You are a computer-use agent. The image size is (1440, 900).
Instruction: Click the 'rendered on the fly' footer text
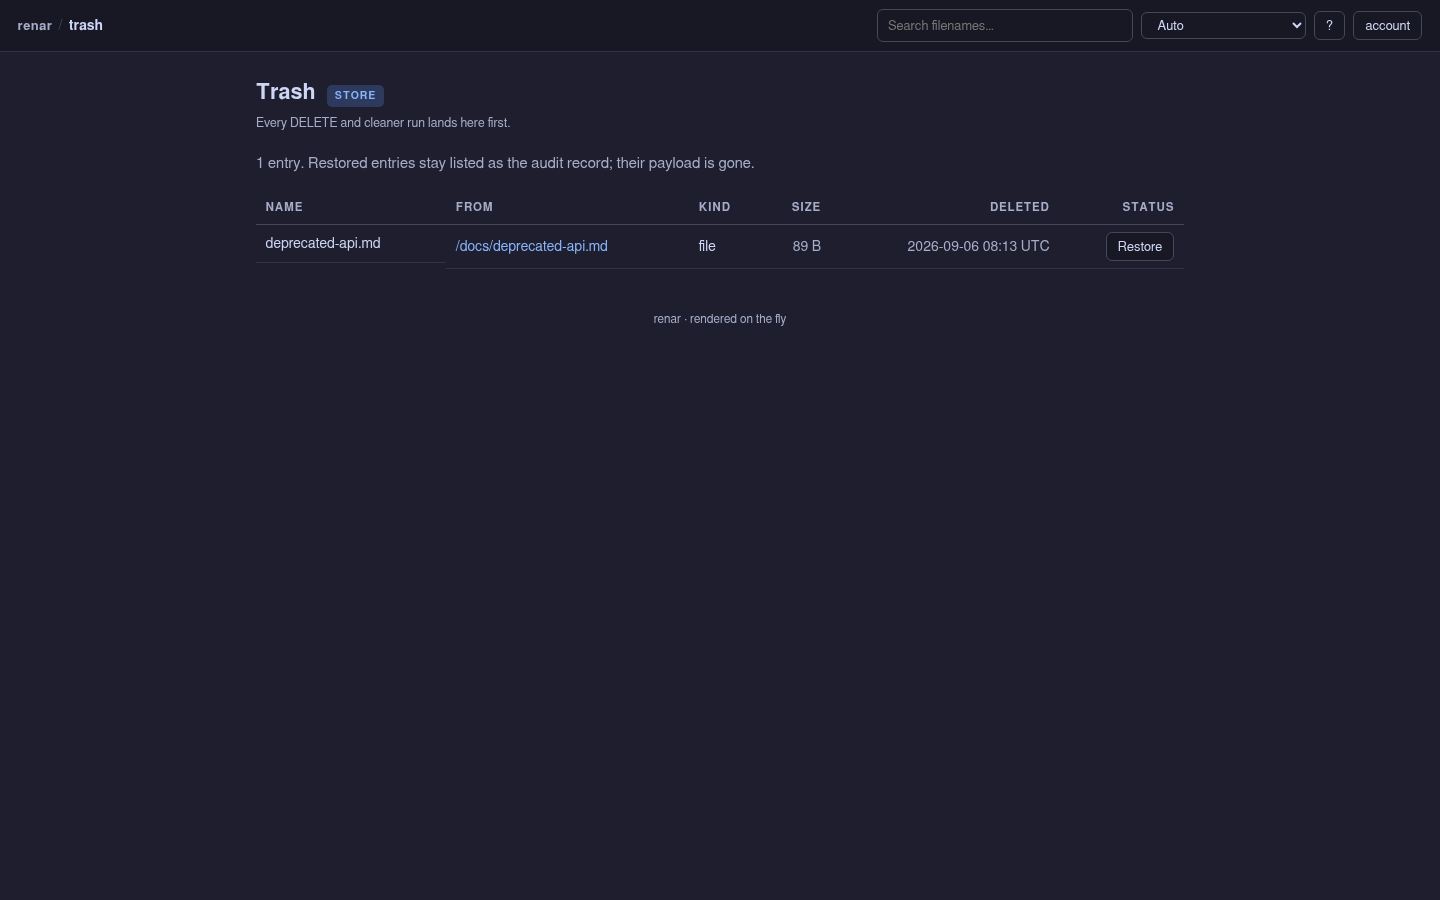coord(738,319)
